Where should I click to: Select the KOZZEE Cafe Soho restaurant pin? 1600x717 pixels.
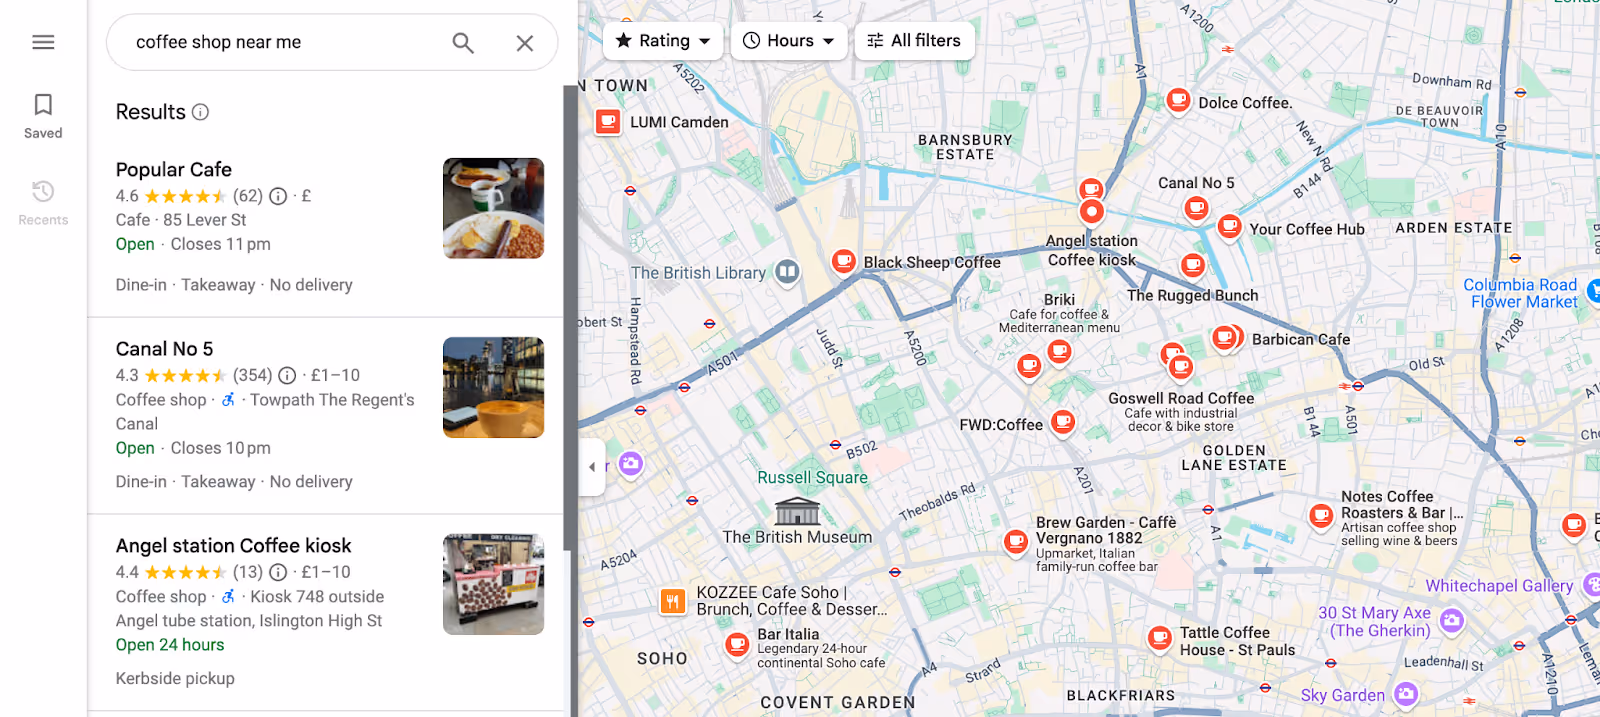[x=672, y=601]
